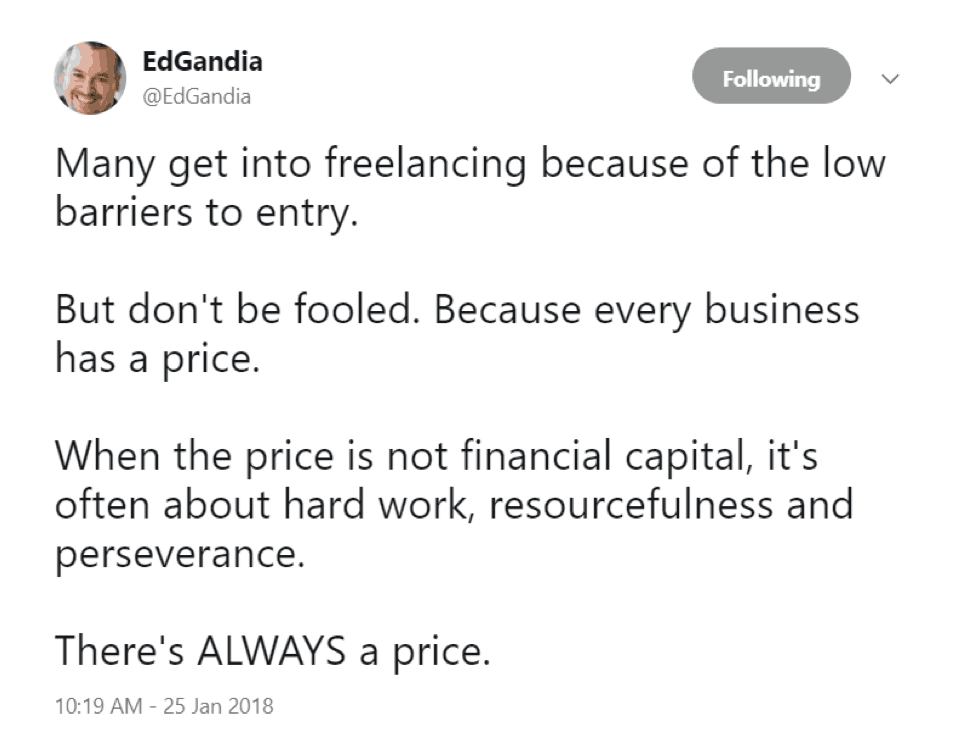Click the line has a price
959x739 pixels.
158,360
